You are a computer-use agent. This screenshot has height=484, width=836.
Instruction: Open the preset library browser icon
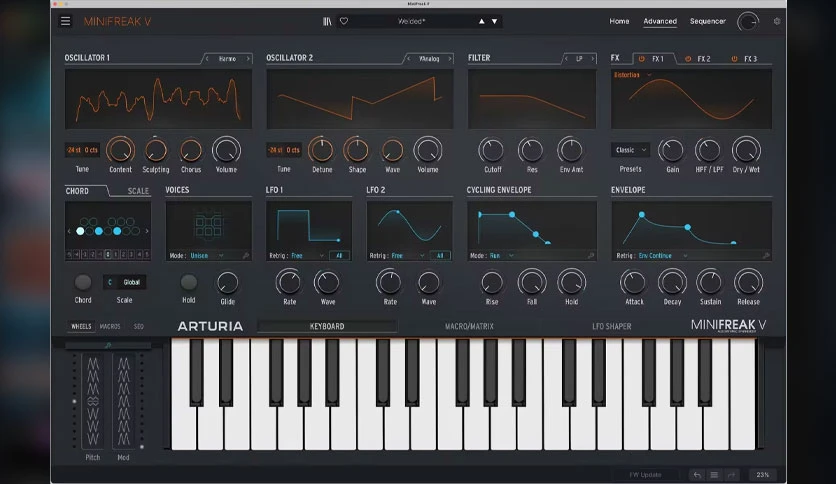(327, 21)
